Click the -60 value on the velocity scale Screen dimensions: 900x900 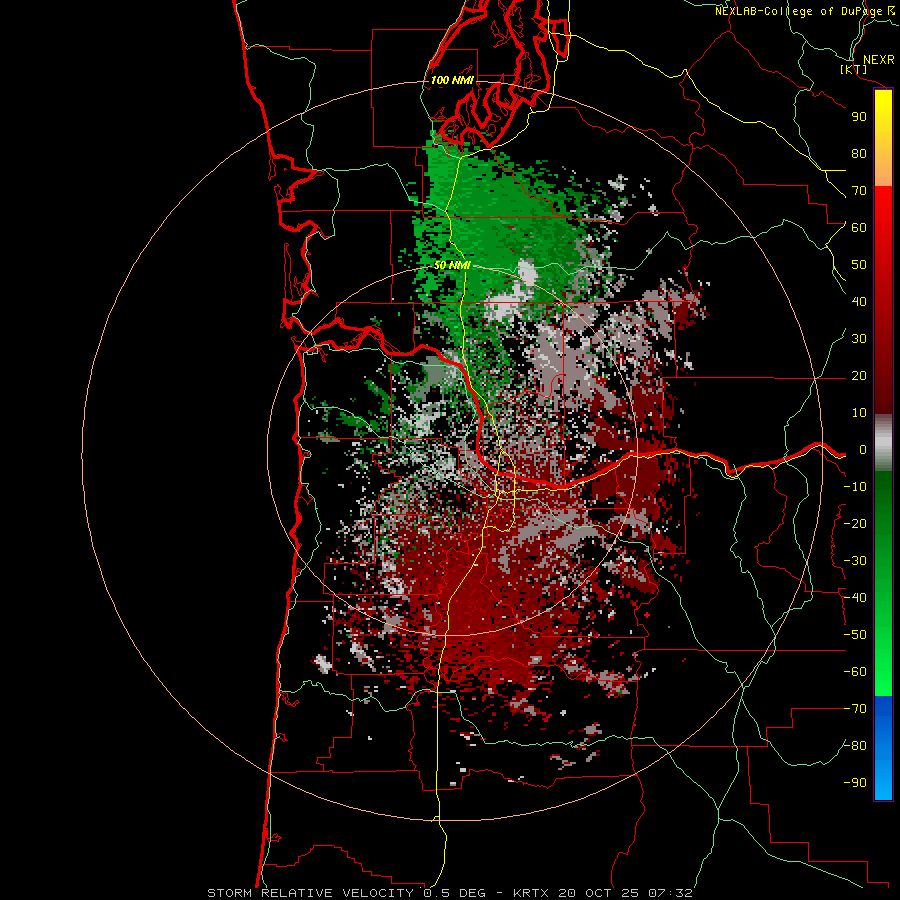pos(855,672)
